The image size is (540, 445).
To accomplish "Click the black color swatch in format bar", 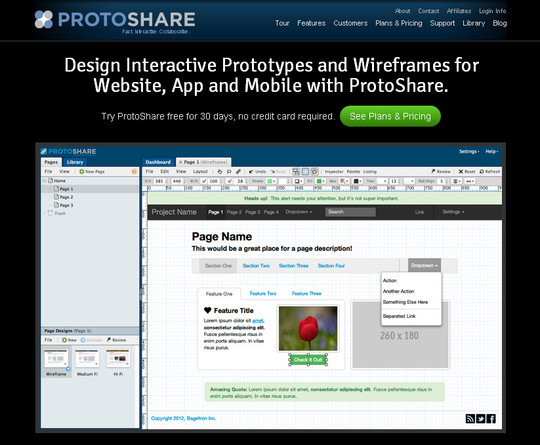I will 356,181.
